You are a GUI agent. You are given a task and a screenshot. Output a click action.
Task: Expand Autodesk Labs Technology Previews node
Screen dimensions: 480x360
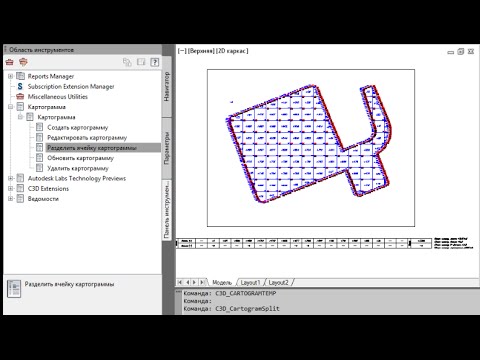[10, 178]
